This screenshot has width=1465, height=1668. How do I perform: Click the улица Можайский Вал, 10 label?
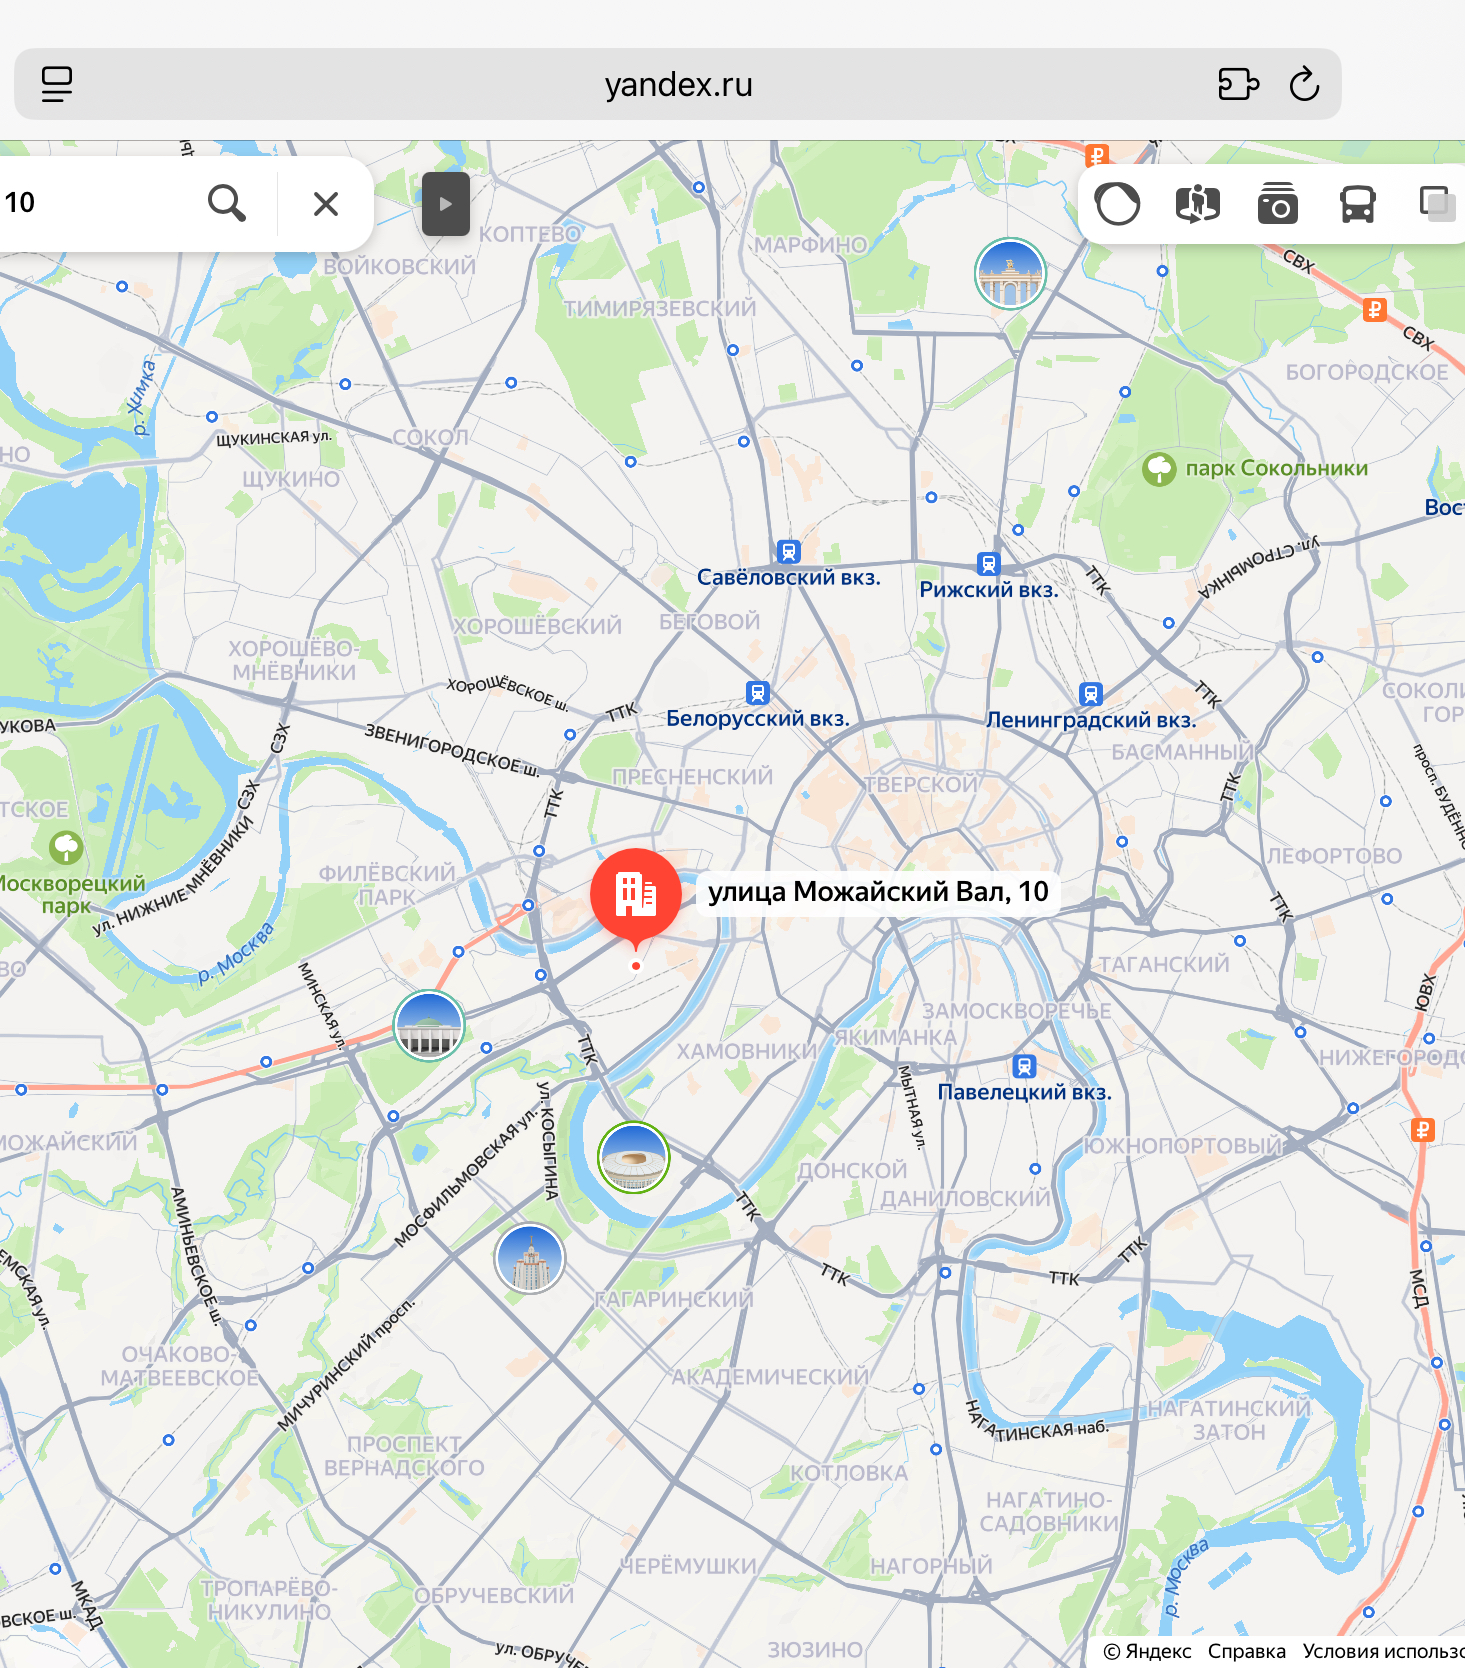[878, 891]
